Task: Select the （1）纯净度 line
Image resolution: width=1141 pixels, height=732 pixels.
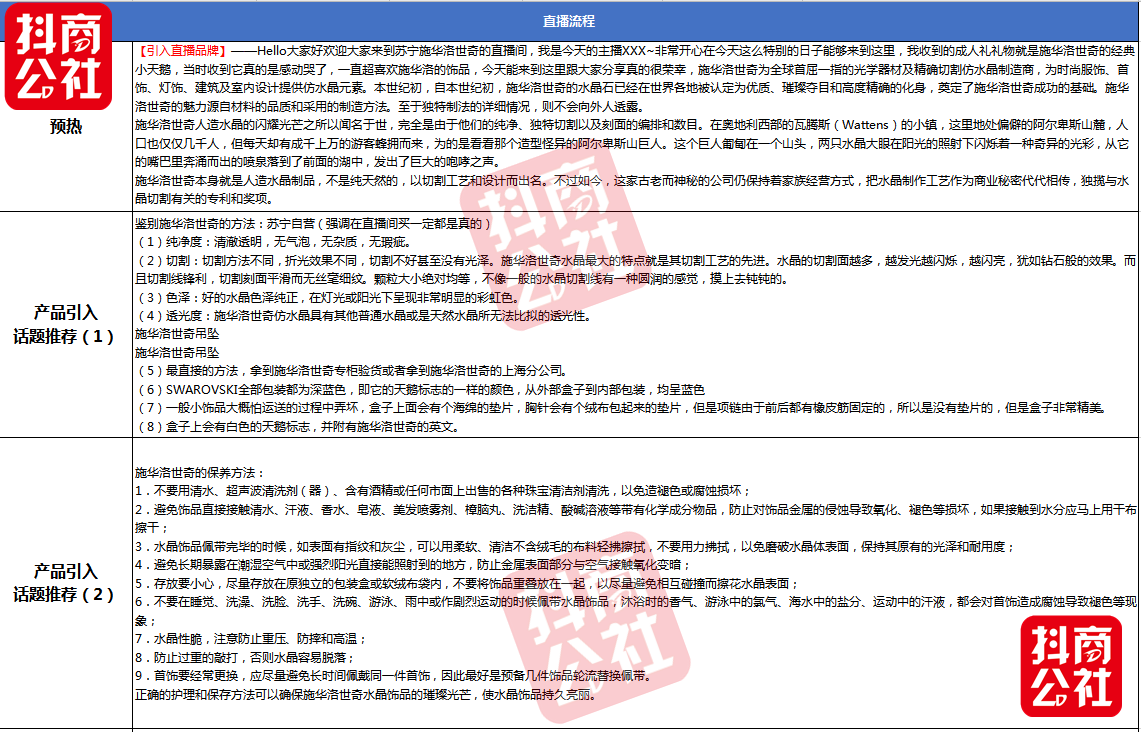Action: pyautogui.click(x=274, y=242)
